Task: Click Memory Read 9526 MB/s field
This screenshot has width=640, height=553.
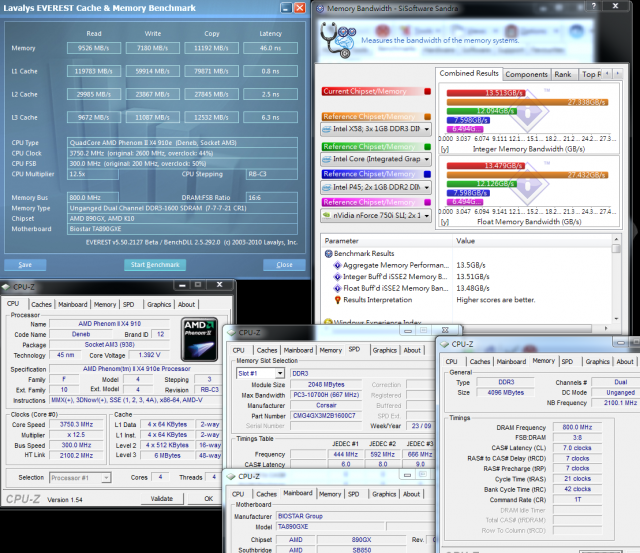Action: (x=94, y=48)
